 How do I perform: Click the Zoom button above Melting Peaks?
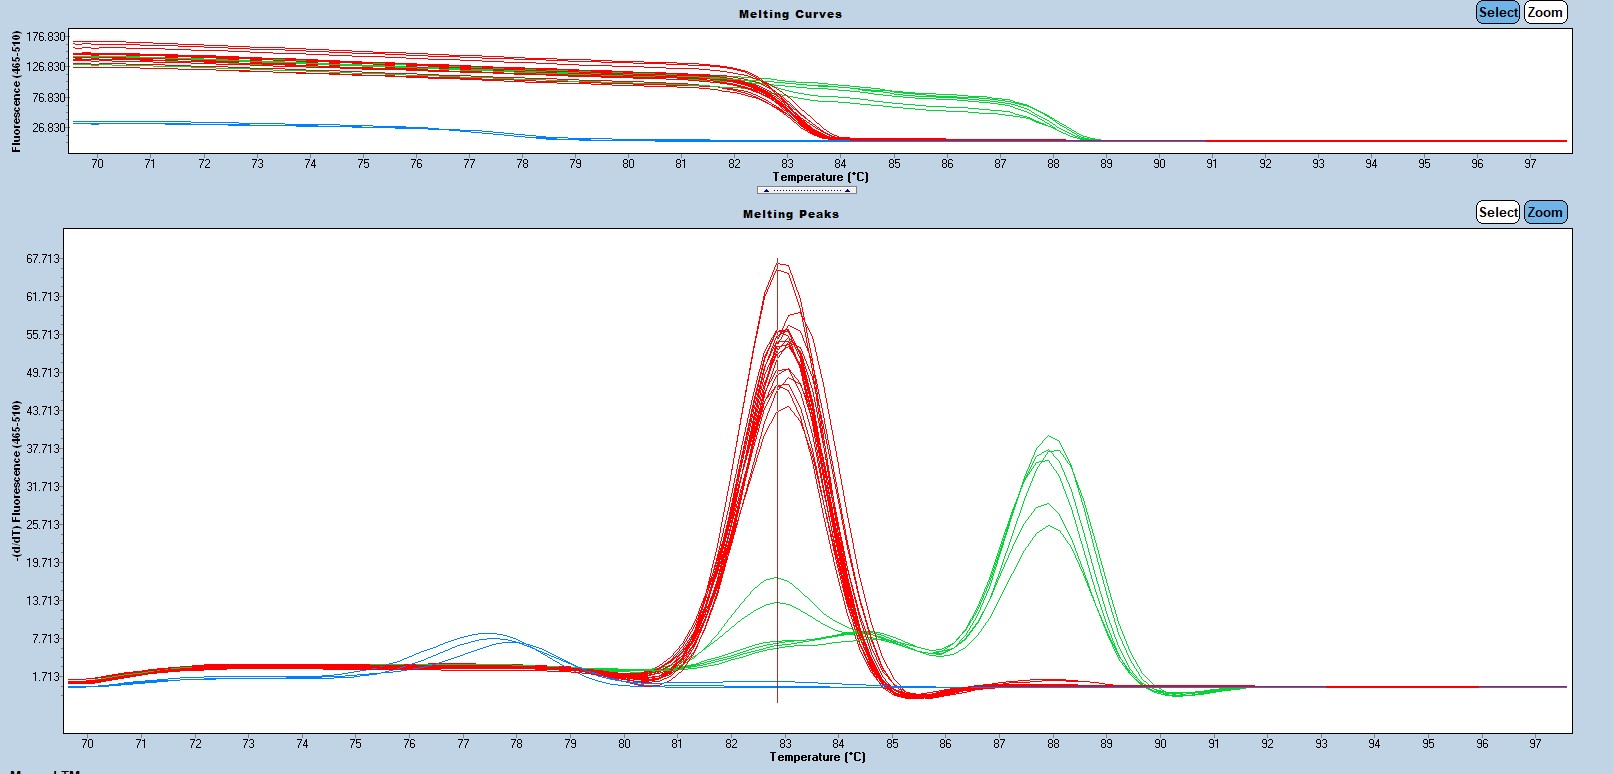tap(1545, 212)
